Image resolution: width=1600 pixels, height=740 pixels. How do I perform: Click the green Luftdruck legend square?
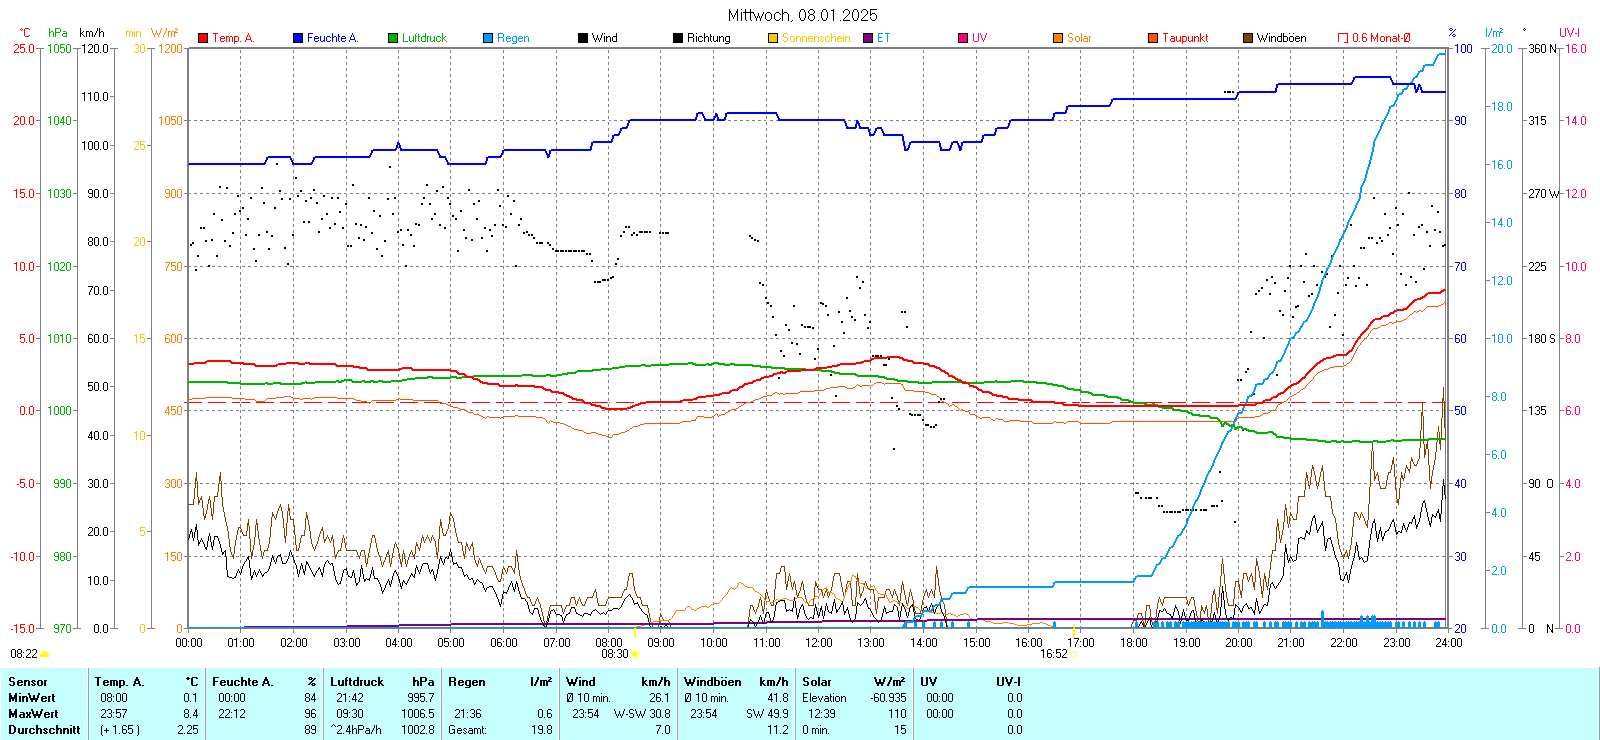click(393, 38)
